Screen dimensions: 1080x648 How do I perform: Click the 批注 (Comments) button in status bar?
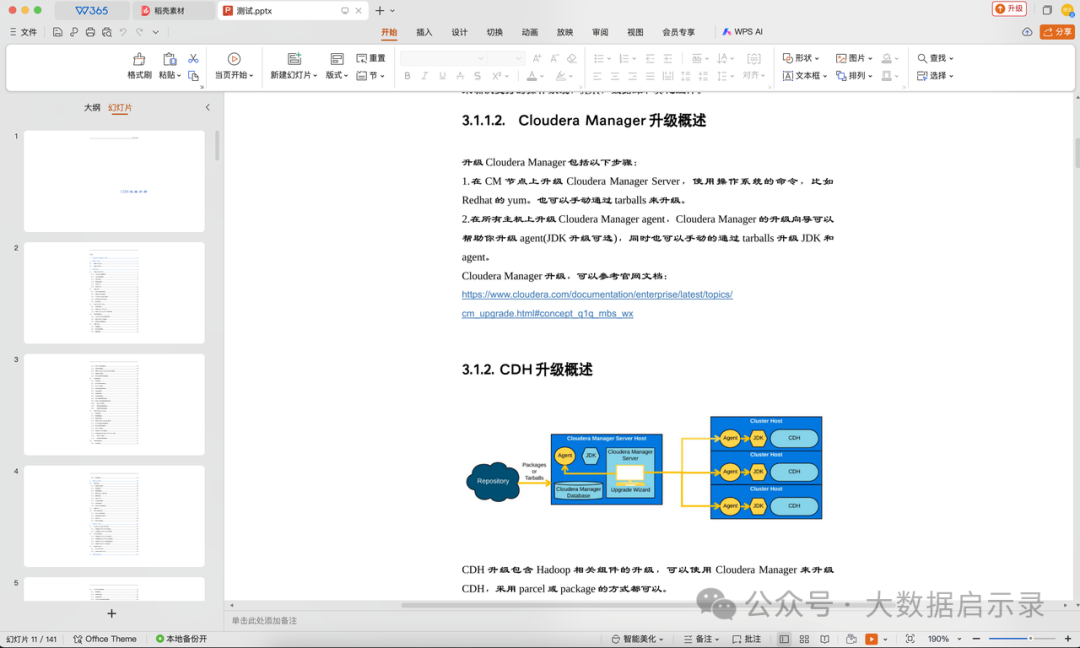pos(747,639)
